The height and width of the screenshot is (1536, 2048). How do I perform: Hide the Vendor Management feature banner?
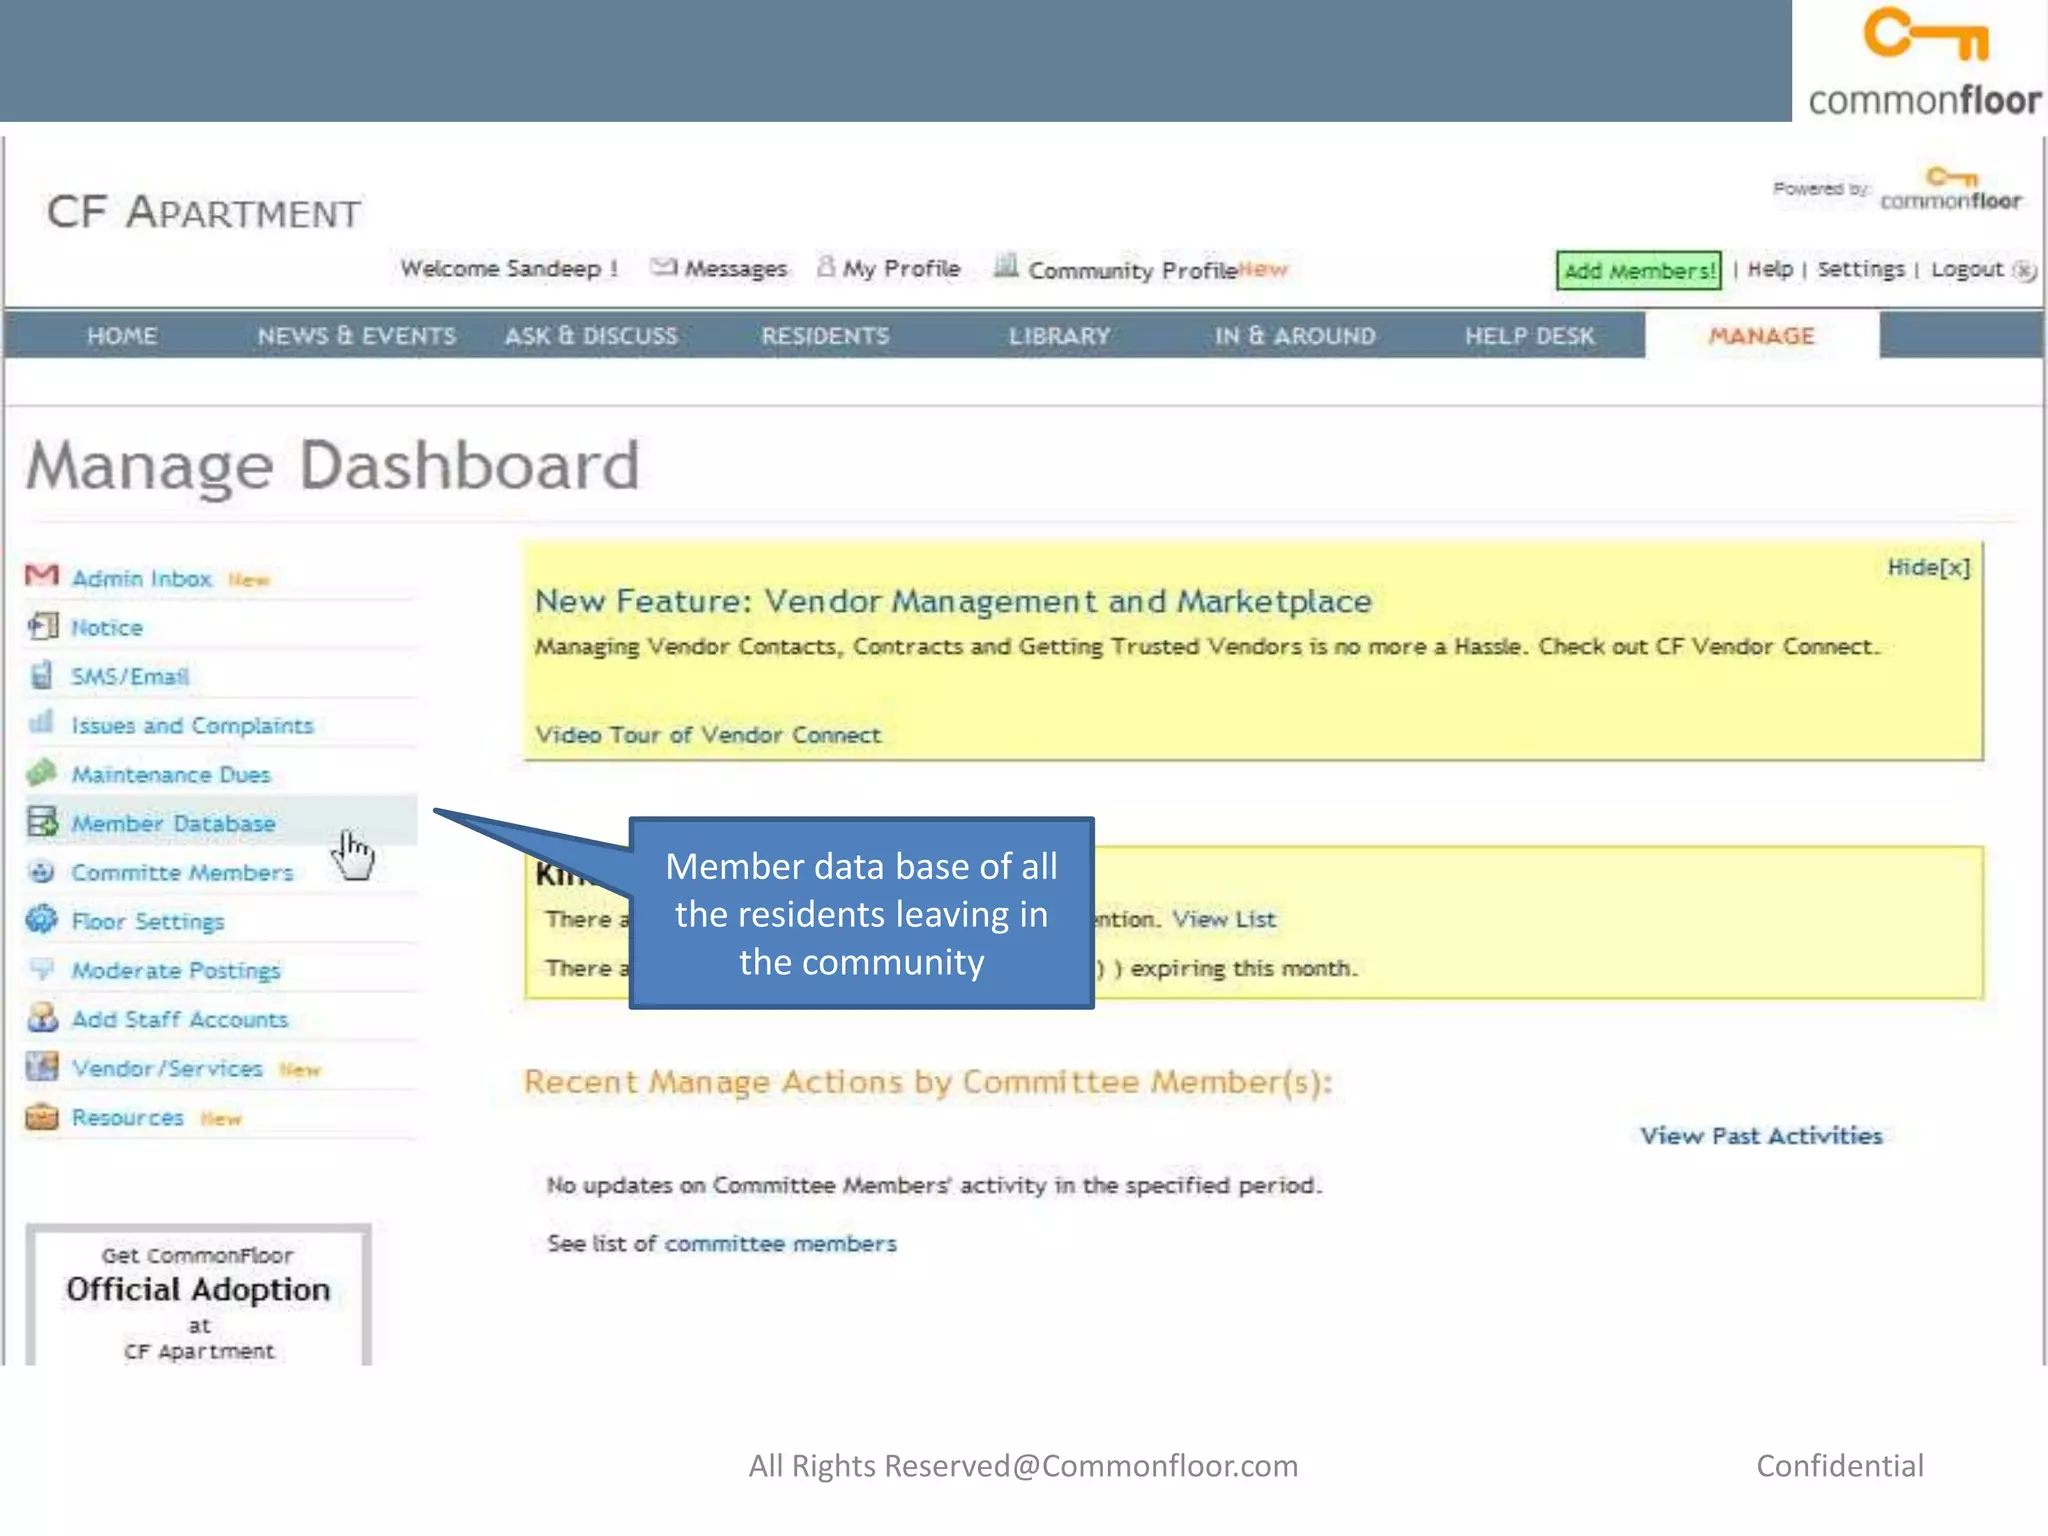coord(1927,568)
